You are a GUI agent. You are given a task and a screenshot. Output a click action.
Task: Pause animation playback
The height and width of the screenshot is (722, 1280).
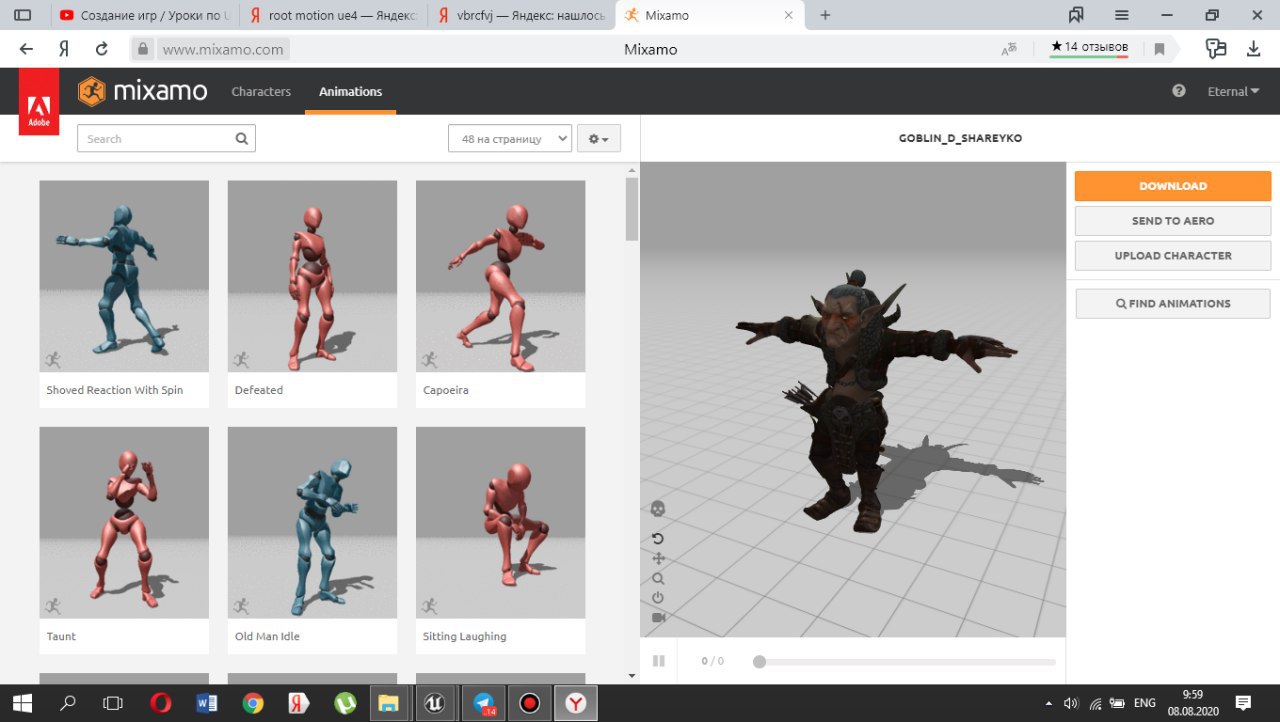659,661
